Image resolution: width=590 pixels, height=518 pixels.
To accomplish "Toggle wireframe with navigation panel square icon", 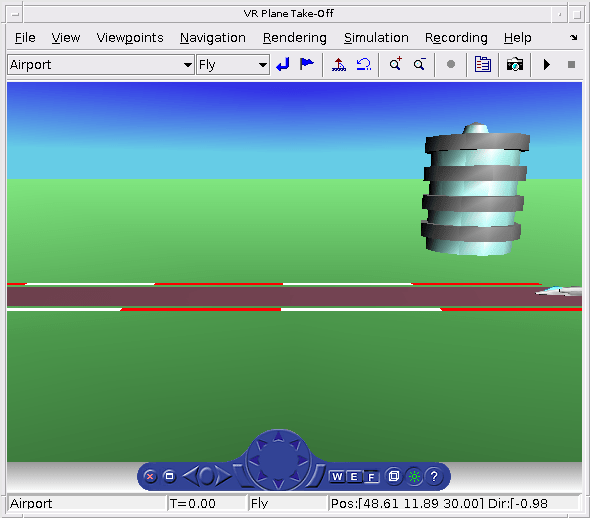I will (x=394, y=476).
